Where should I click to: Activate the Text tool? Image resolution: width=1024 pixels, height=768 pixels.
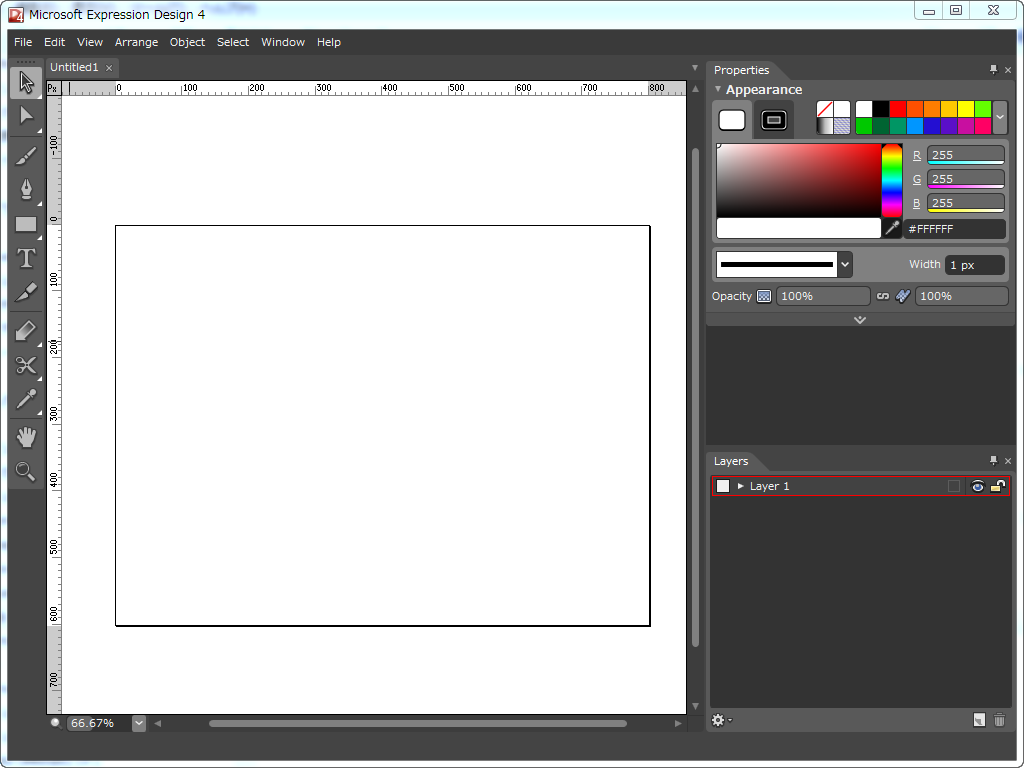[26, 258]
